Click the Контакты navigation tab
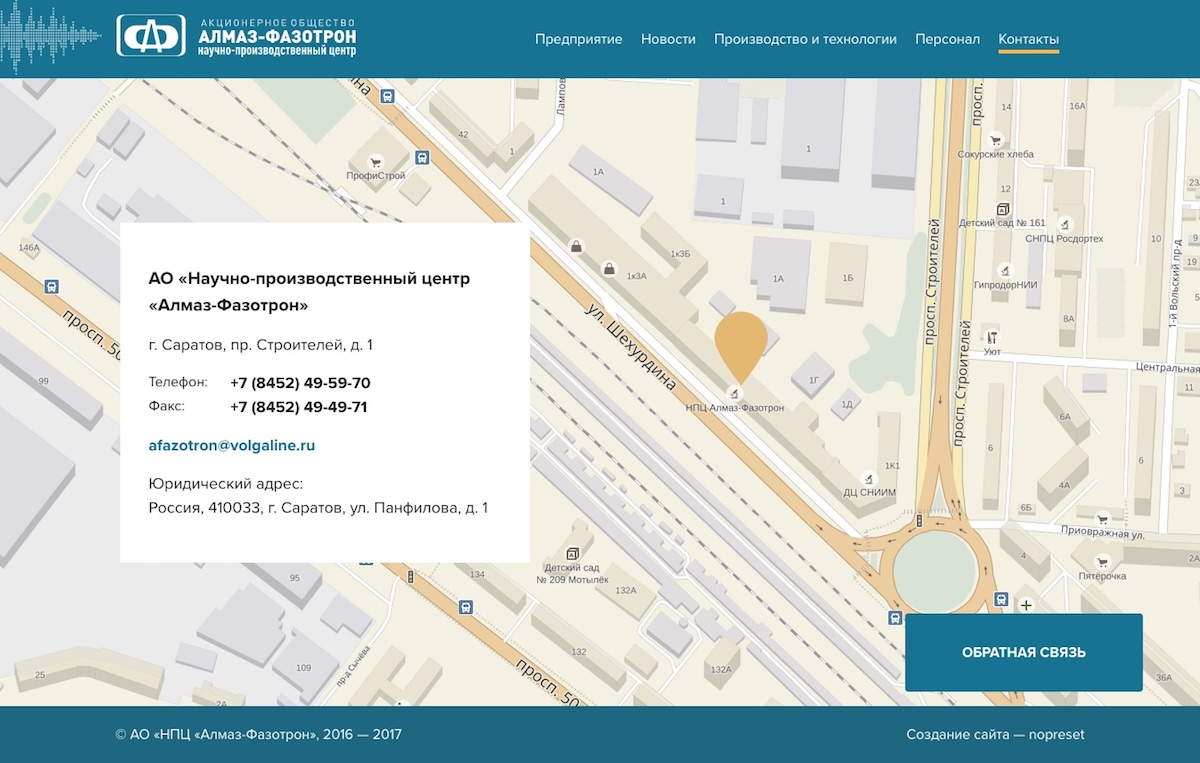The width and height of the screenshot is (1200, 763). click(x=1028, y=39)
